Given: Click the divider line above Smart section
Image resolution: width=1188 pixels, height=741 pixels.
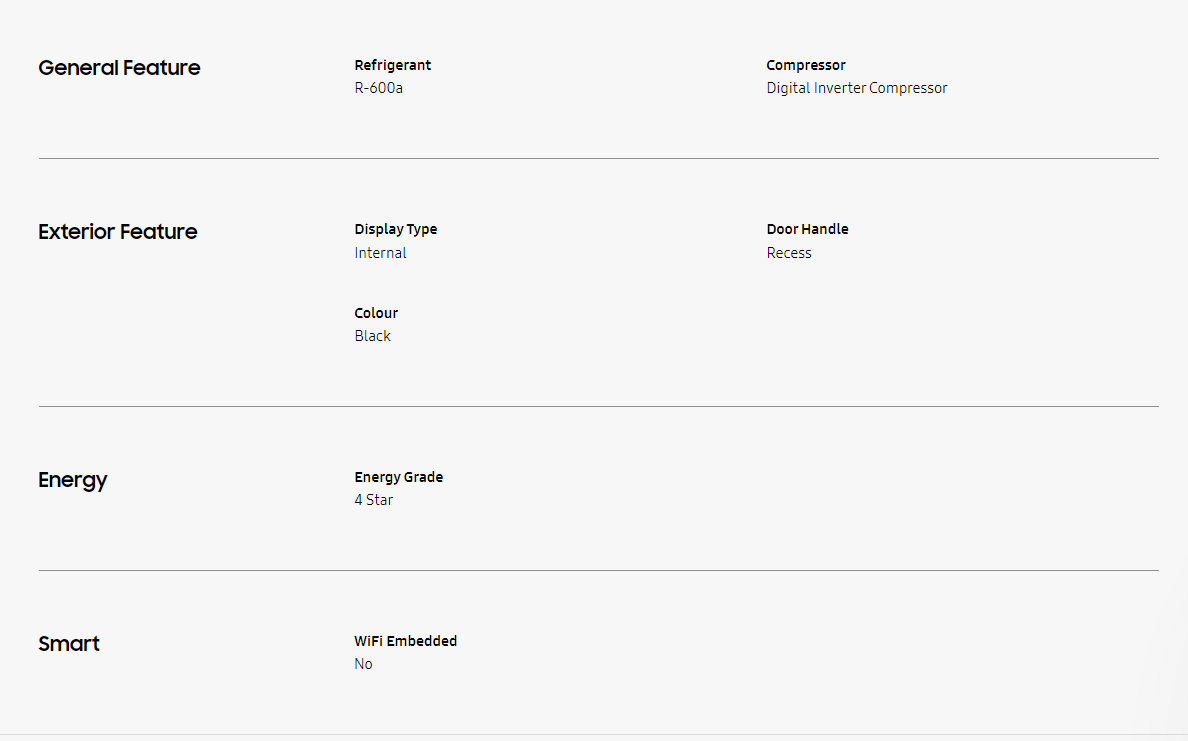Looking at the screenshot, I should pos(598,570).
